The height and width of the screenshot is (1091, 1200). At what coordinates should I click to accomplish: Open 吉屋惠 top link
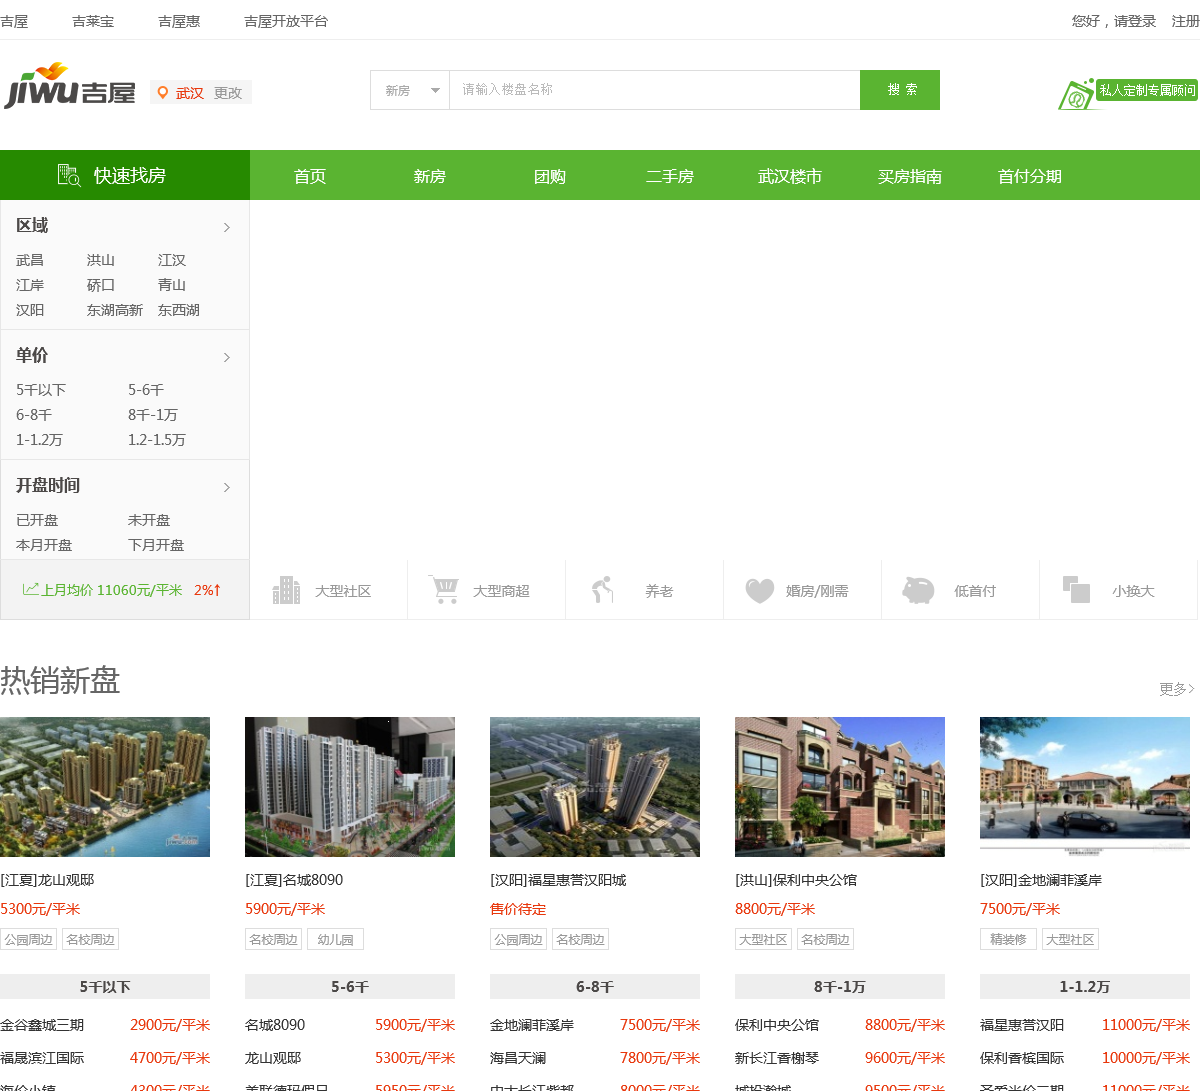[x=179, y=21]
